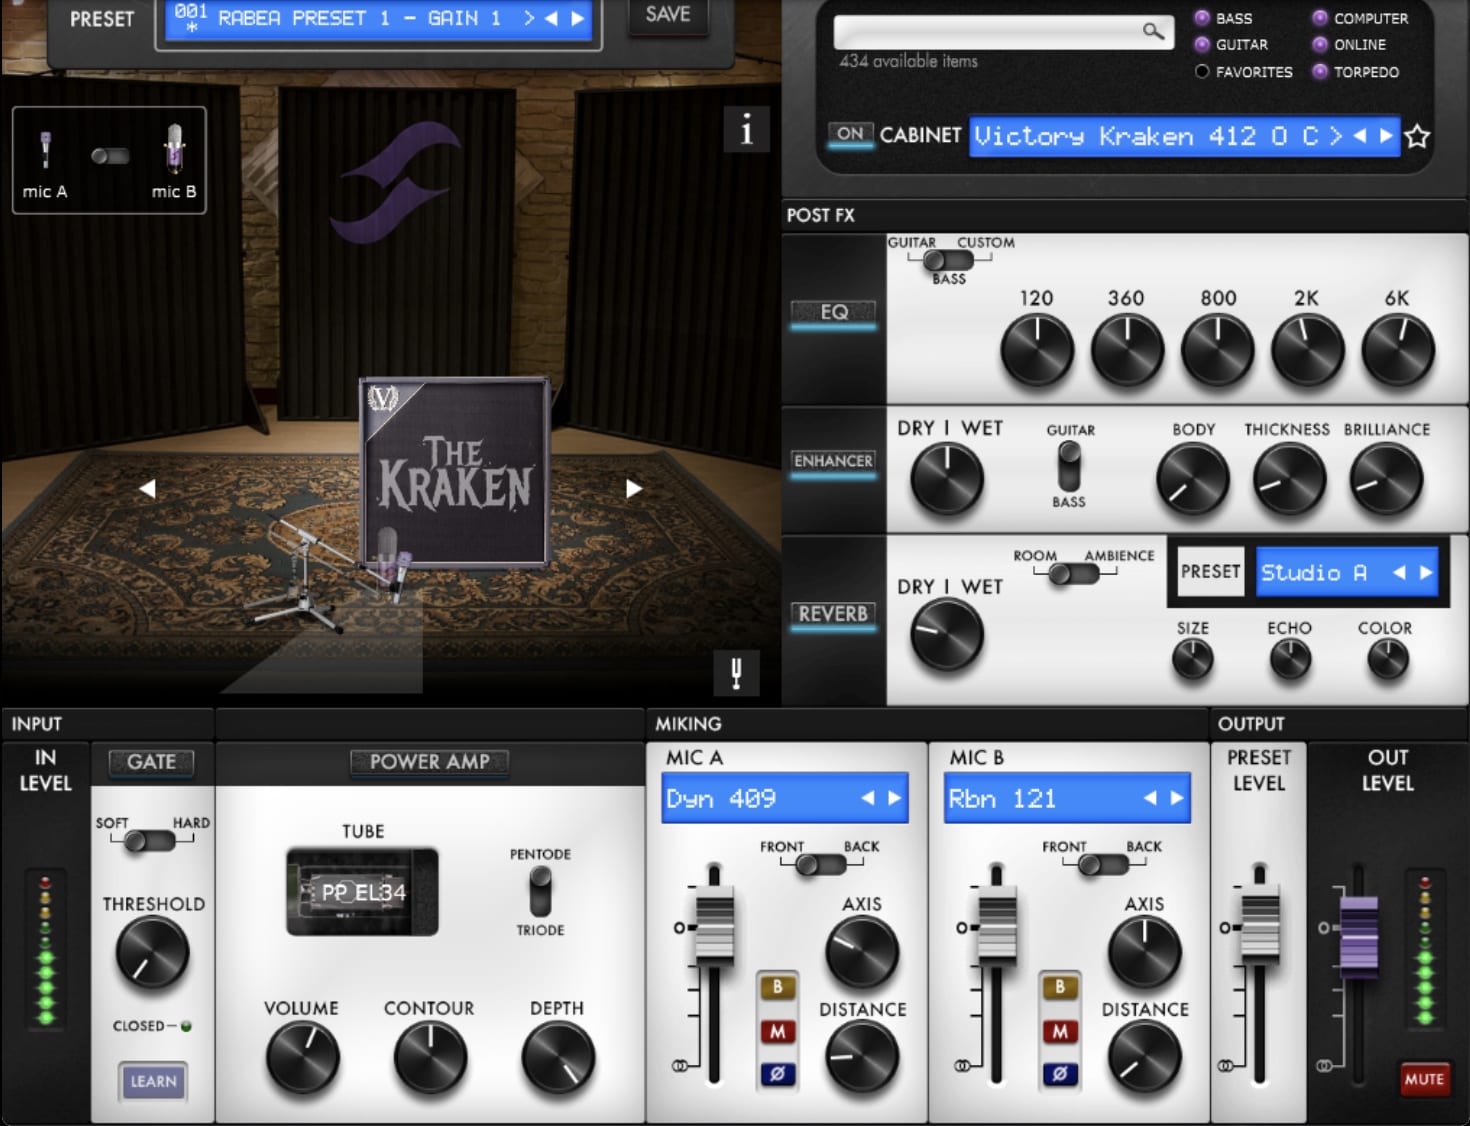Toggle the POWER AMP button
The image size is (1470, 1126).
point(430,762)
